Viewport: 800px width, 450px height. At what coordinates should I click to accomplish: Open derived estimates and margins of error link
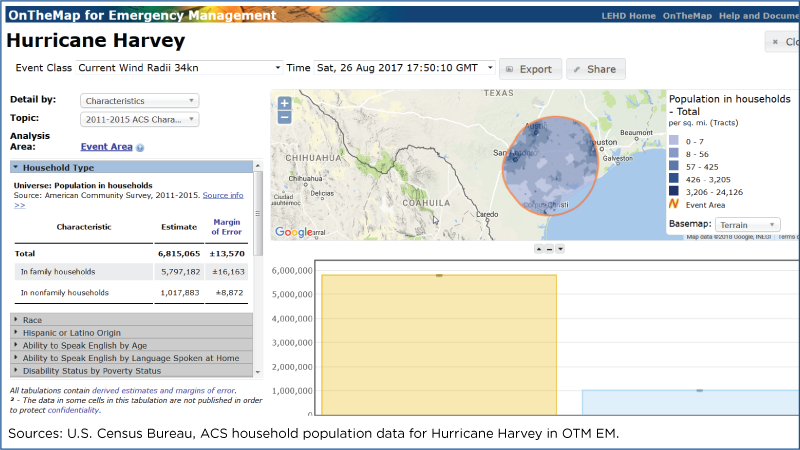pyautogui.click(x=163, y=390)
